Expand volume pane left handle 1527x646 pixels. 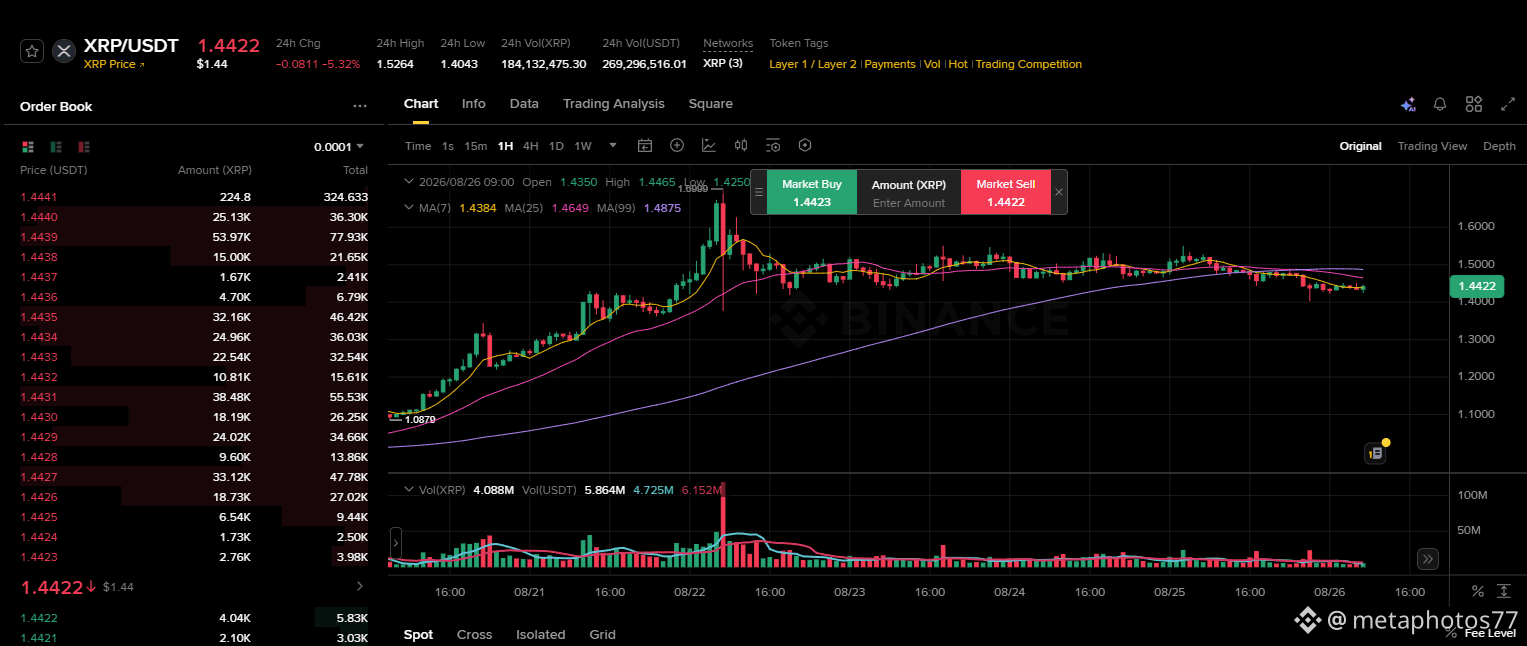(x=396, y=545)
